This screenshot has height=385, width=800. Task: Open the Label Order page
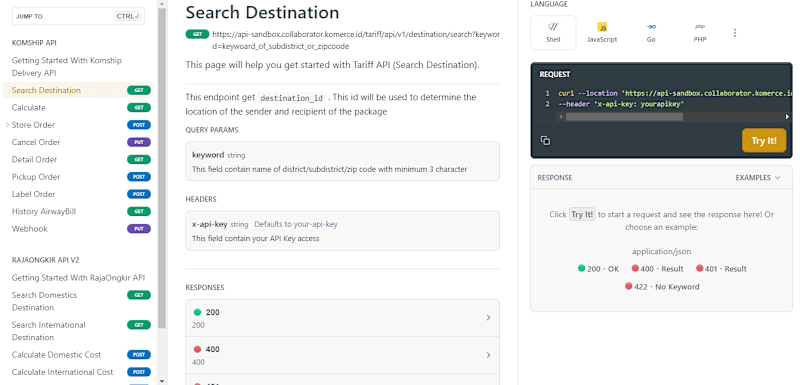click(x=78, y=194)
